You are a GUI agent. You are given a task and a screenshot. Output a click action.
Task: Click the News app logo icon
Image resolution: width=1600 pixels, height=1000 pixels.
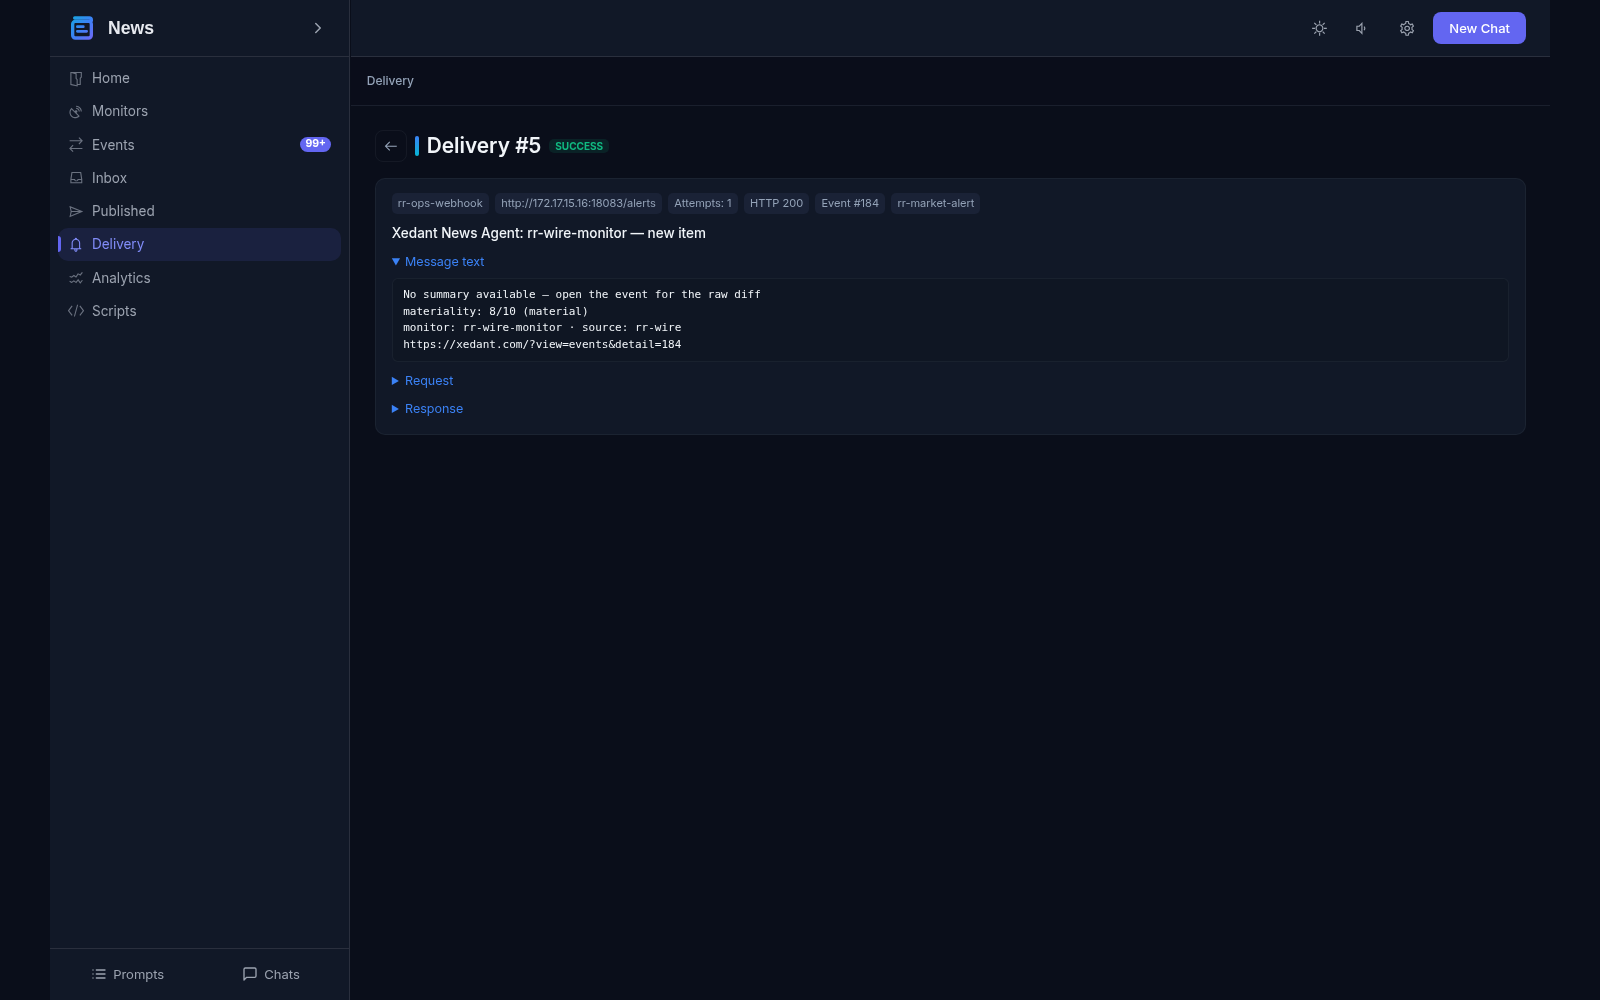coord(82,28)
